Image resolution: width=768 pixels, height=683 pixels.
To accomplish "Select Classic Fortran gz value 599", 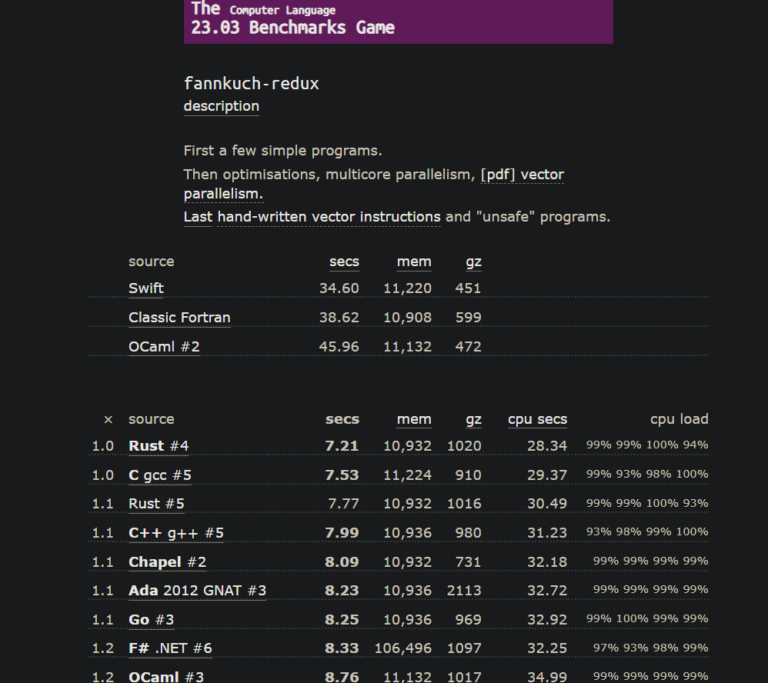I will [468, 317].
